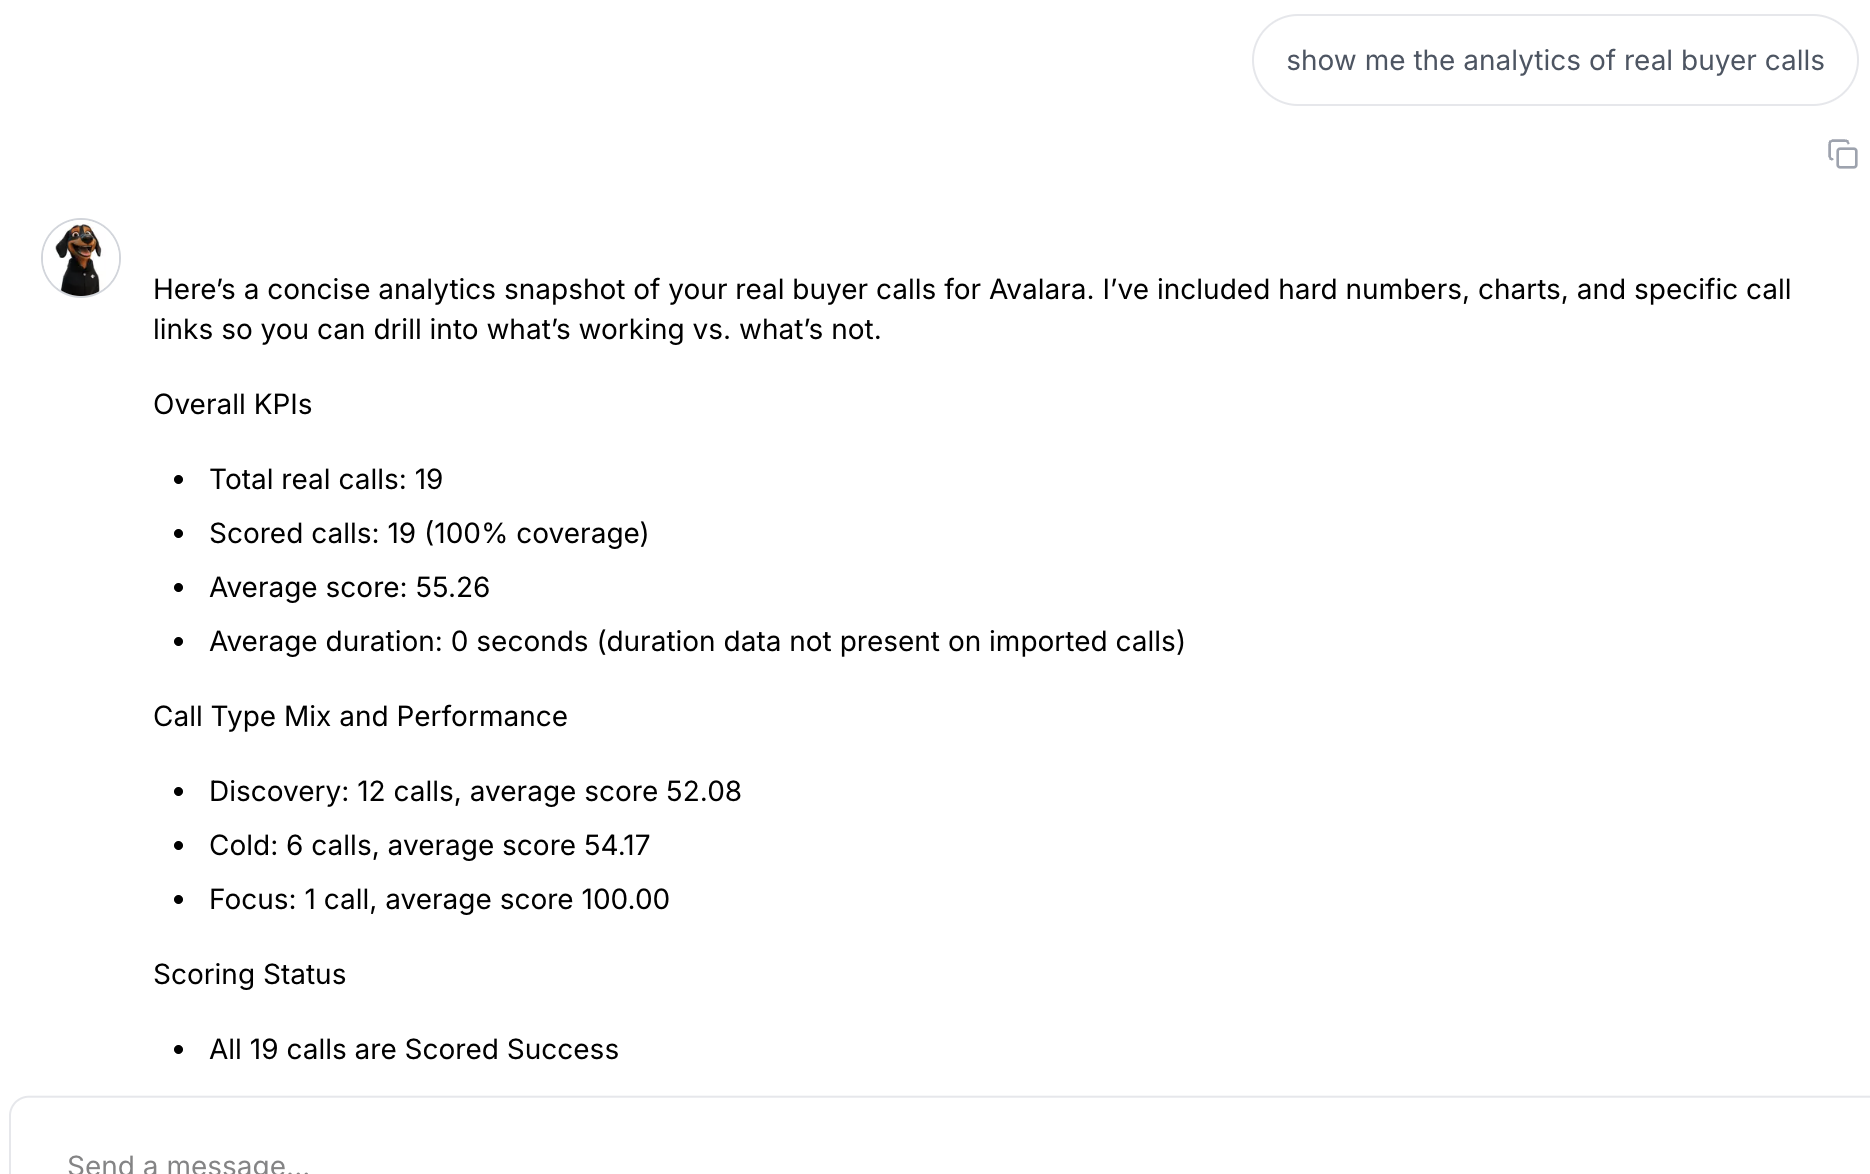Image resolution: width=1870 pixels, height=1174 pixels.
Task: Select the 'Discovery: 12 calls' bullet
Action: pyautogui.click(x=475, y=791)
